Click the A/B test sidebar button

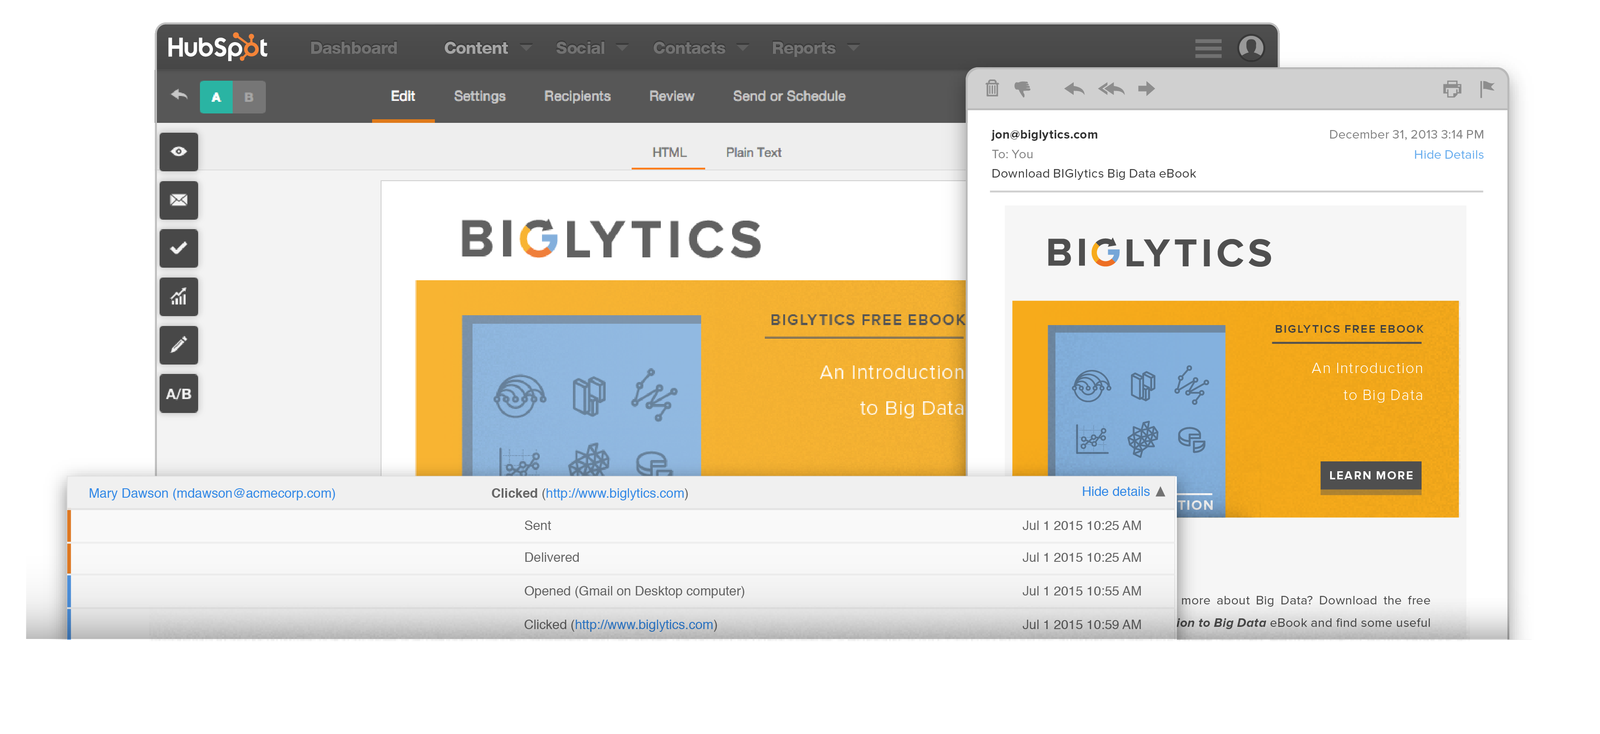[x=179, y=393]
